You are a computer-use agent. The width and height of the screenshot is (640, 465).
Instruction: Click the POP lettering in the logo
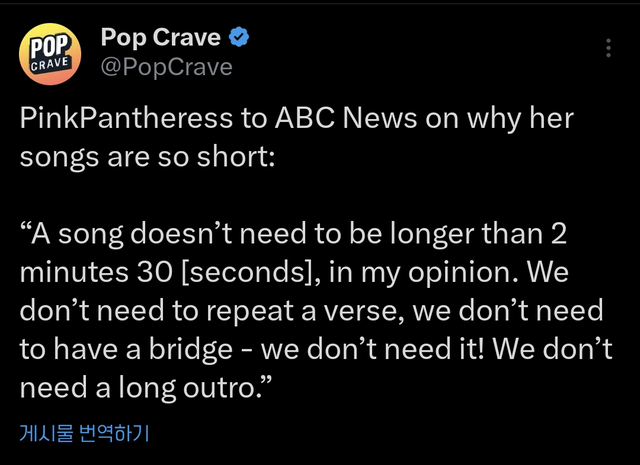click(47, 45)
